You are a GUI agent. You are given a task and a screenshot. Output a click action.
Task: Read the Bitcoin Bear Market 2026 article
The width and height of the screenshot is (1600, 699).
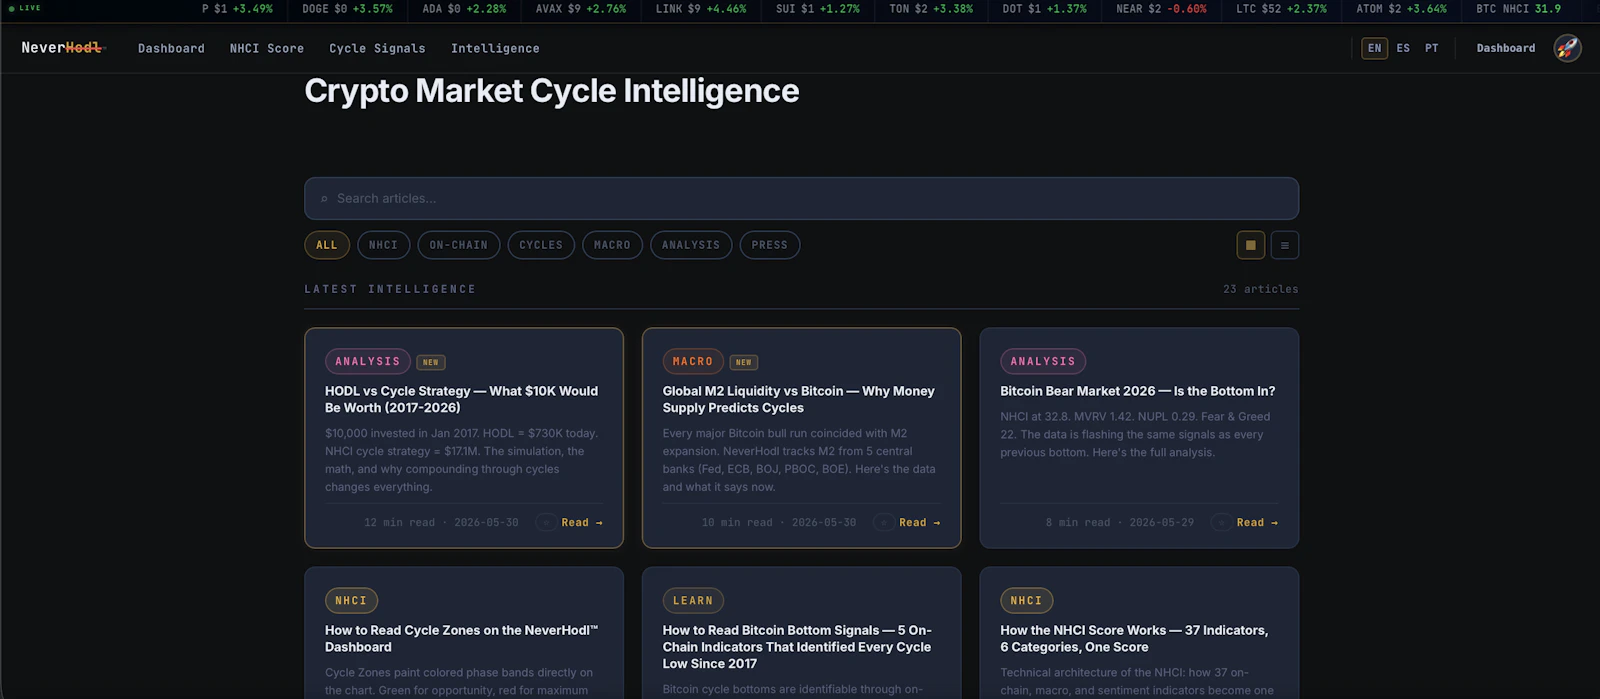pos(1257,522)
